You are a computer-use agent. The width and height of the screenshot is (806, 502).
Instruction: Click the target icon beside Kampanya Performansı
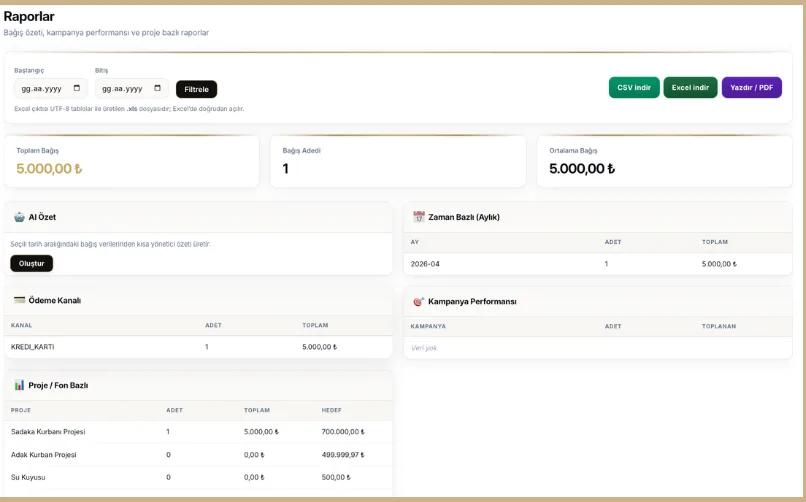coord(419,301)
